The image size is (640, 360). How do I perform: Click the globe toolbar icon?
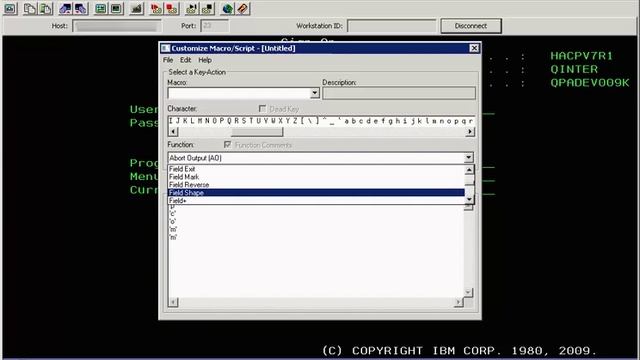coord(227,9)
